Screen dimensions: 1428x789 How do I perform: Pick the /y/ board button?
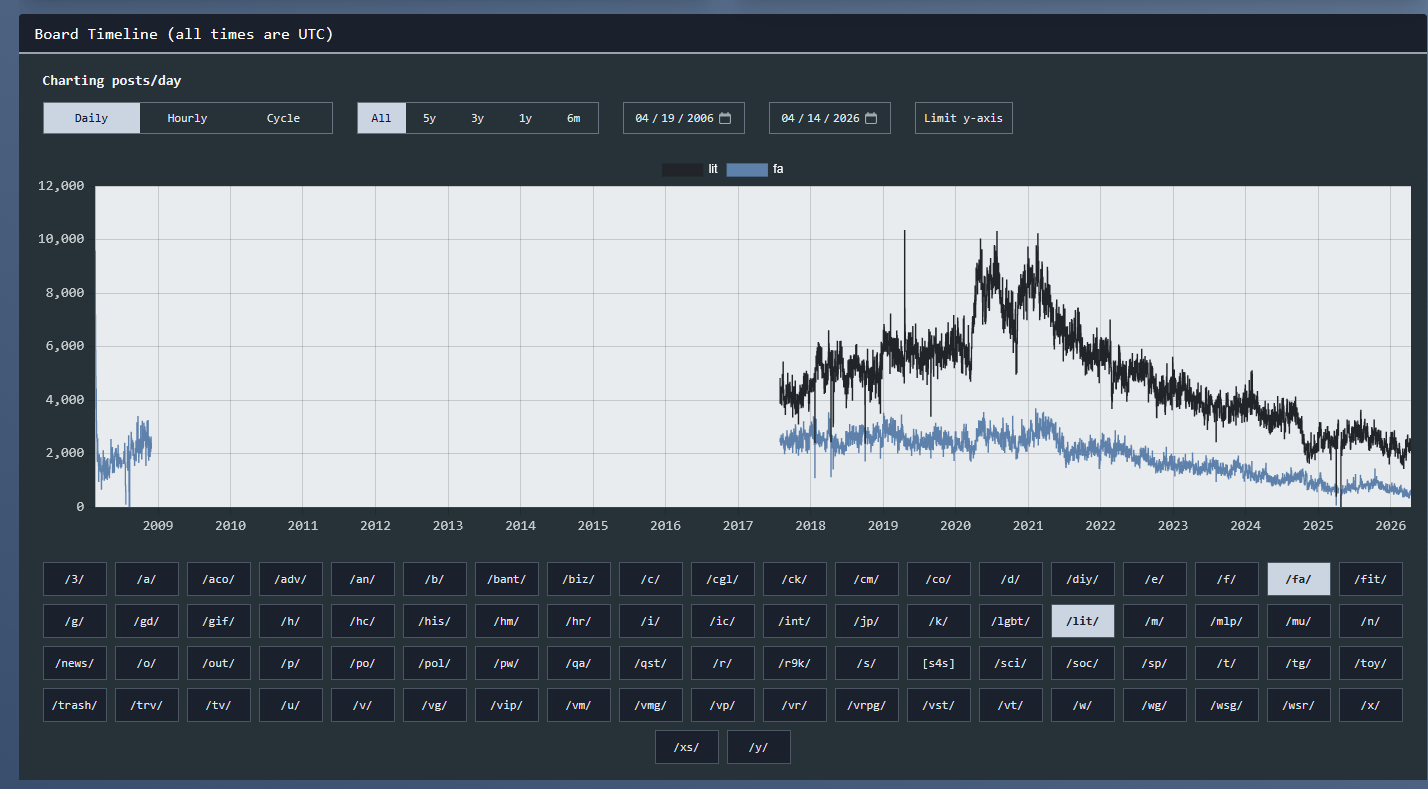pyautogui.click(x=759, y=747)
